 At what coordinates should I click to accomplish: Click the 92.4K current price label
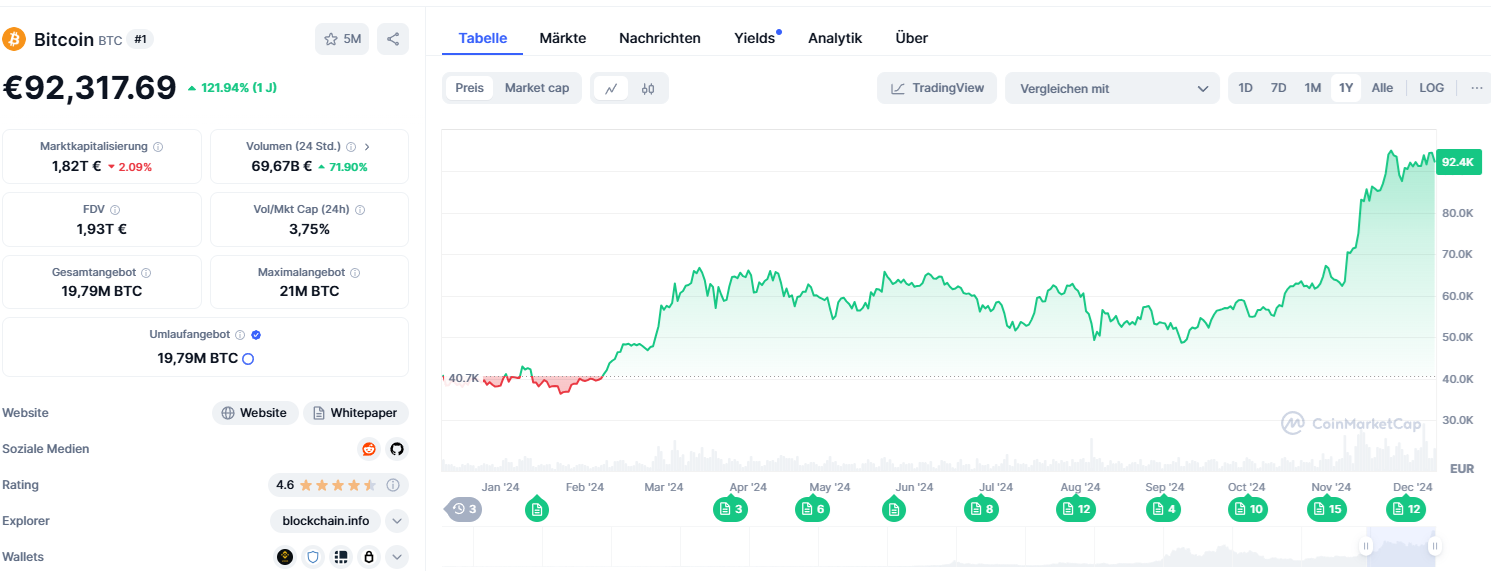(x=1458, y=161)
